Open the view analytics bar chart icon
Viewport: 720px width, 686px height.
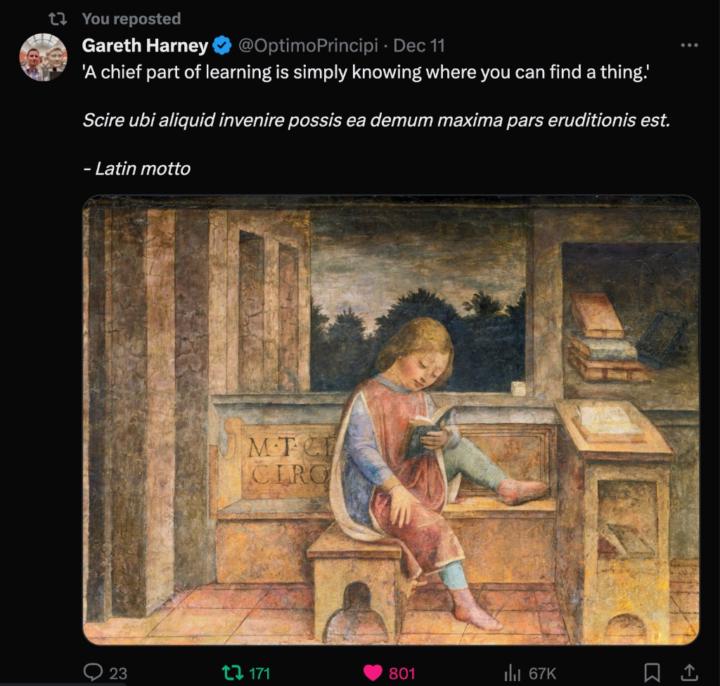512,672
